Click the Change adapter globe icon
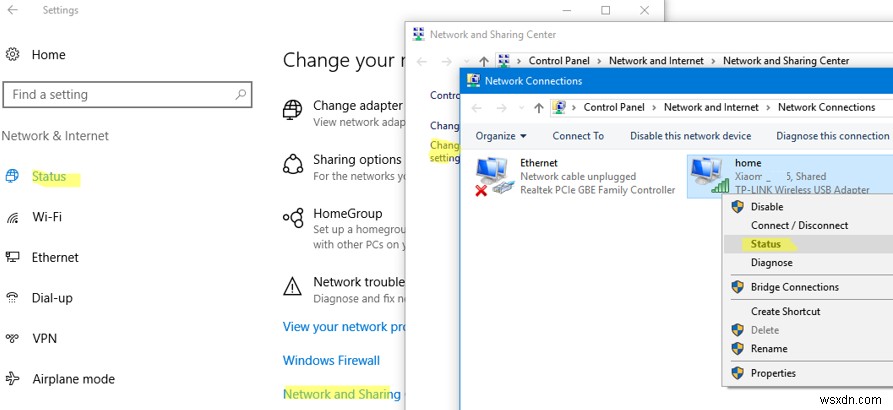This screenshot has width=893, height=410. tap(293, 109)
